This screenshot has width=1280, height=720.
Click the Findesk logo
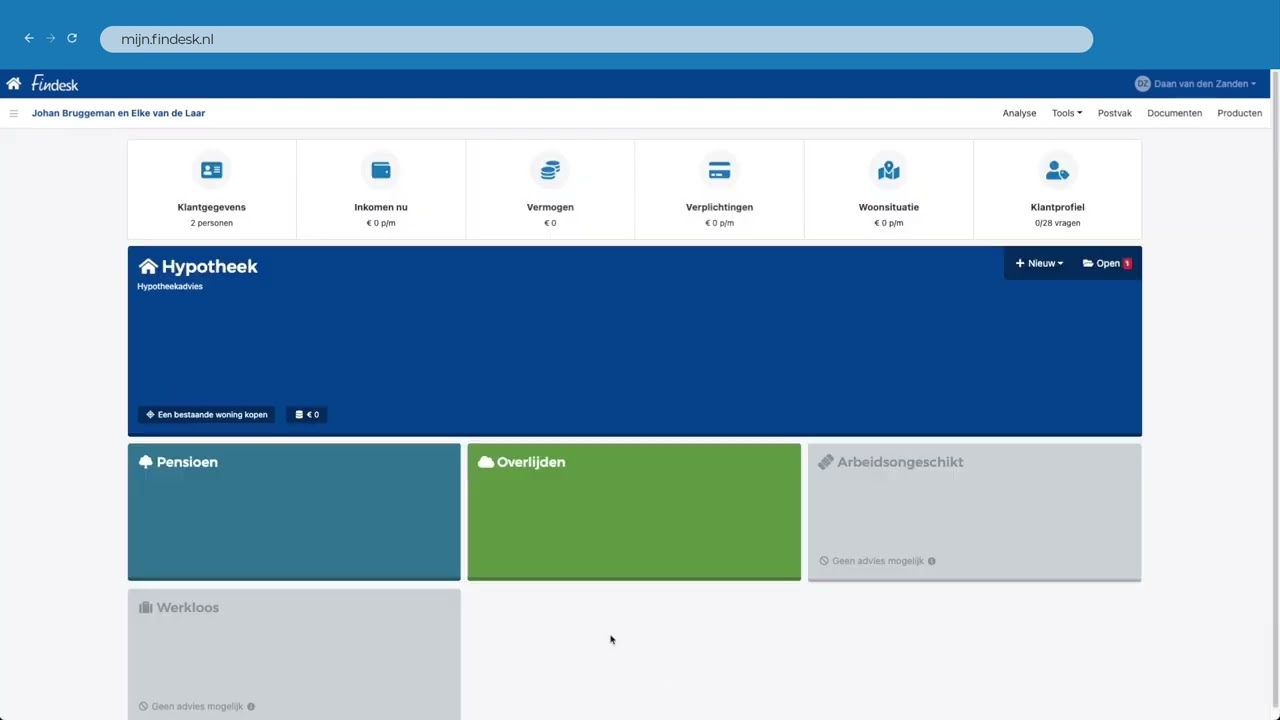click(54, 84)
